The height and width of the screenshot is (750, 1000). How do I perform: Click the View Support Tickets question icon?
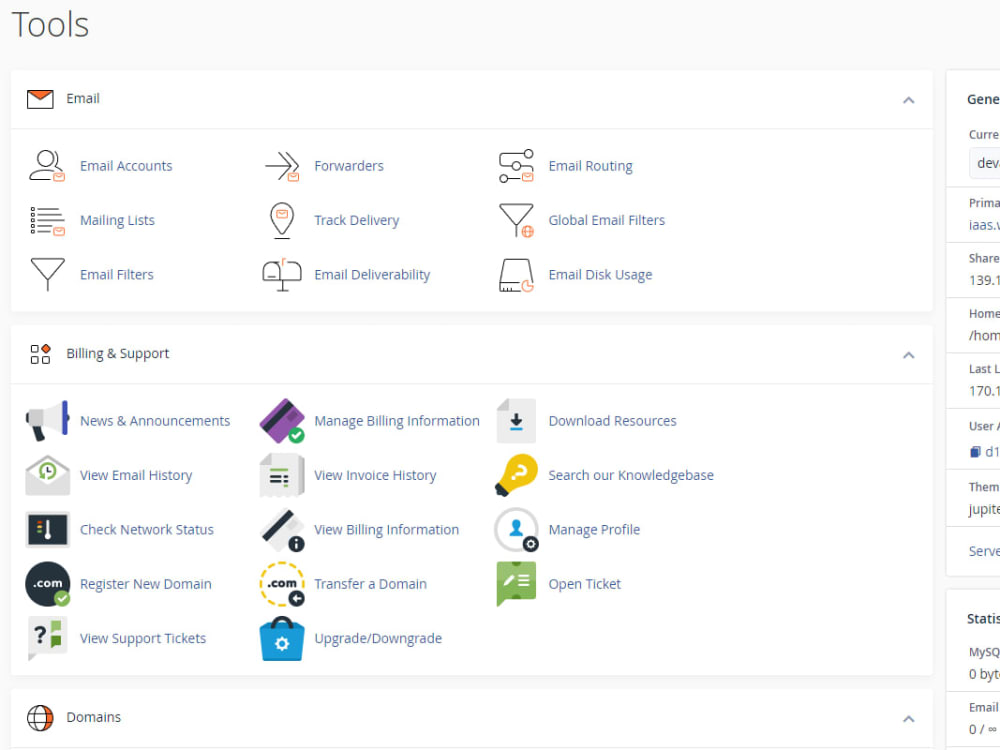click(47, 638)
